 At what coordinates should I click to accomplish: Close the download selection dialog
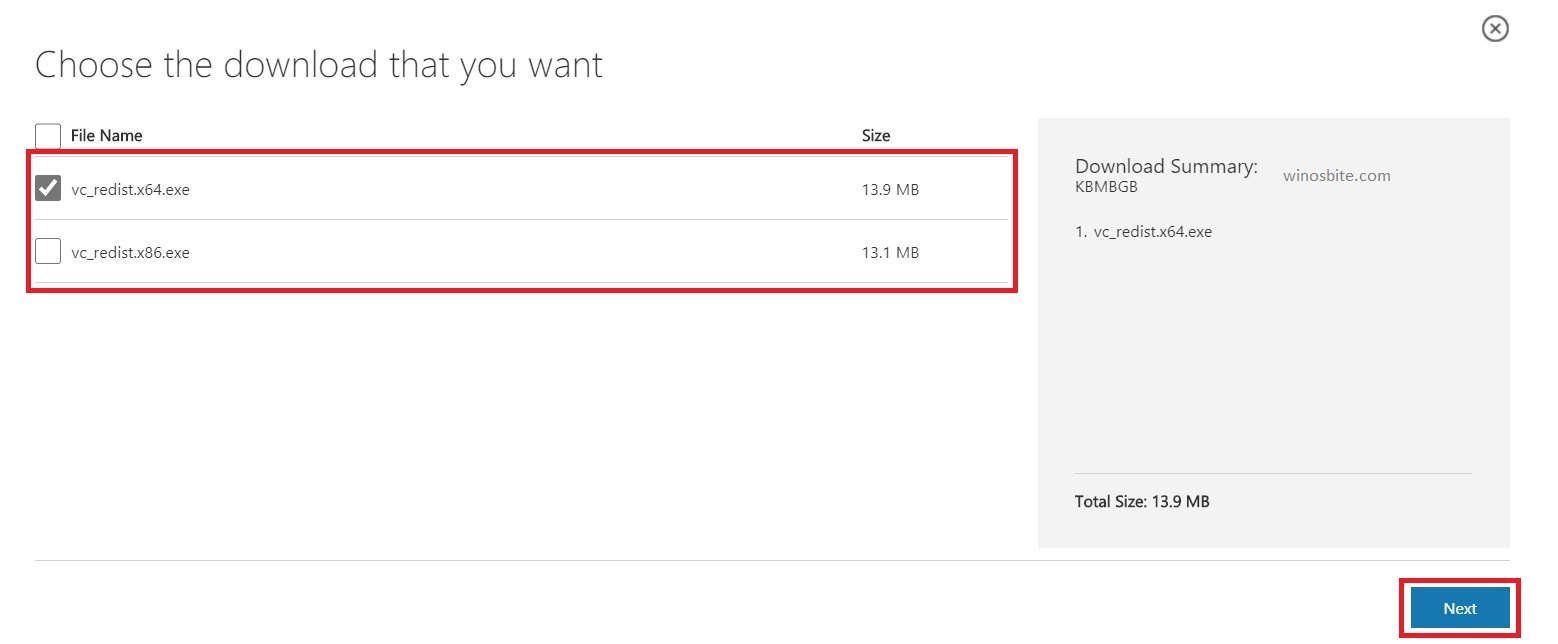(1494, 29)
